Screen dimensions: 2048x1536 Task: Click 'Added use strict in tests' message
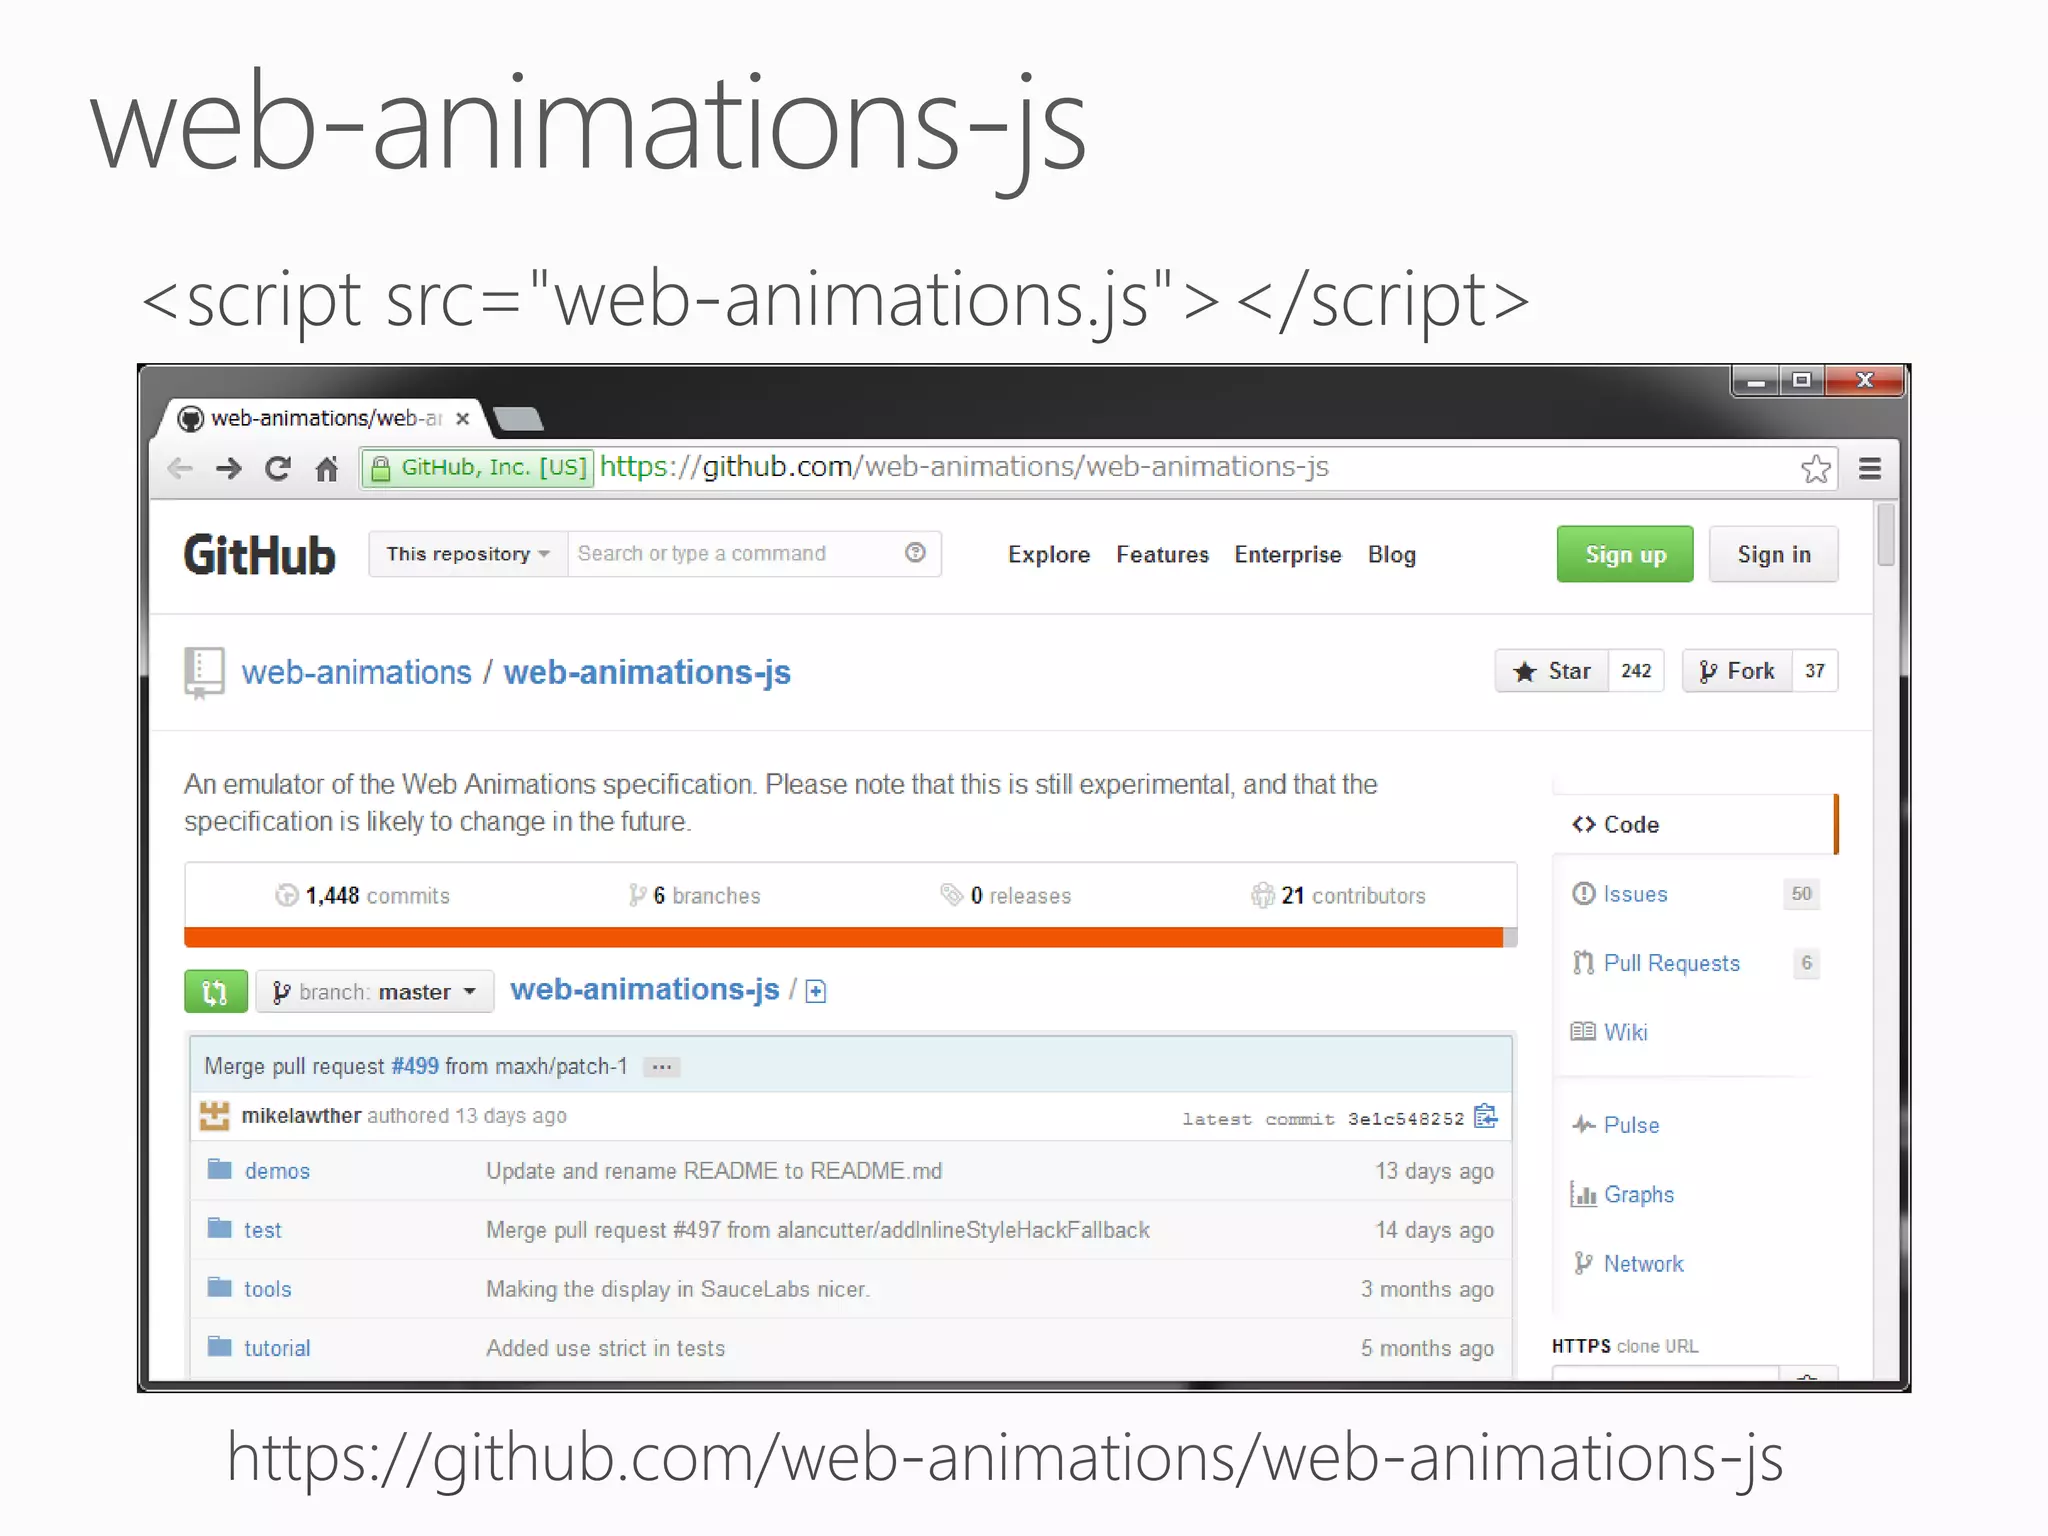point(605,1348)
